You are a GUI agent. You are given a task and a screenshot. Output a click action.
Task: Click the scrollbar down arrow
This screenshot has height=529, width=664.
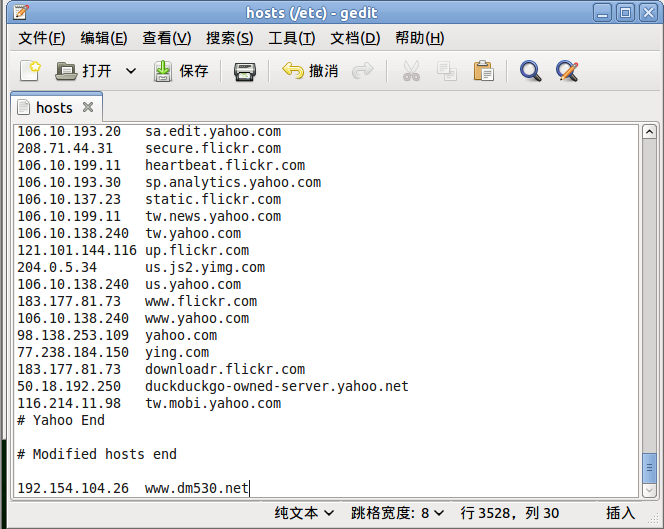[649, 490]
